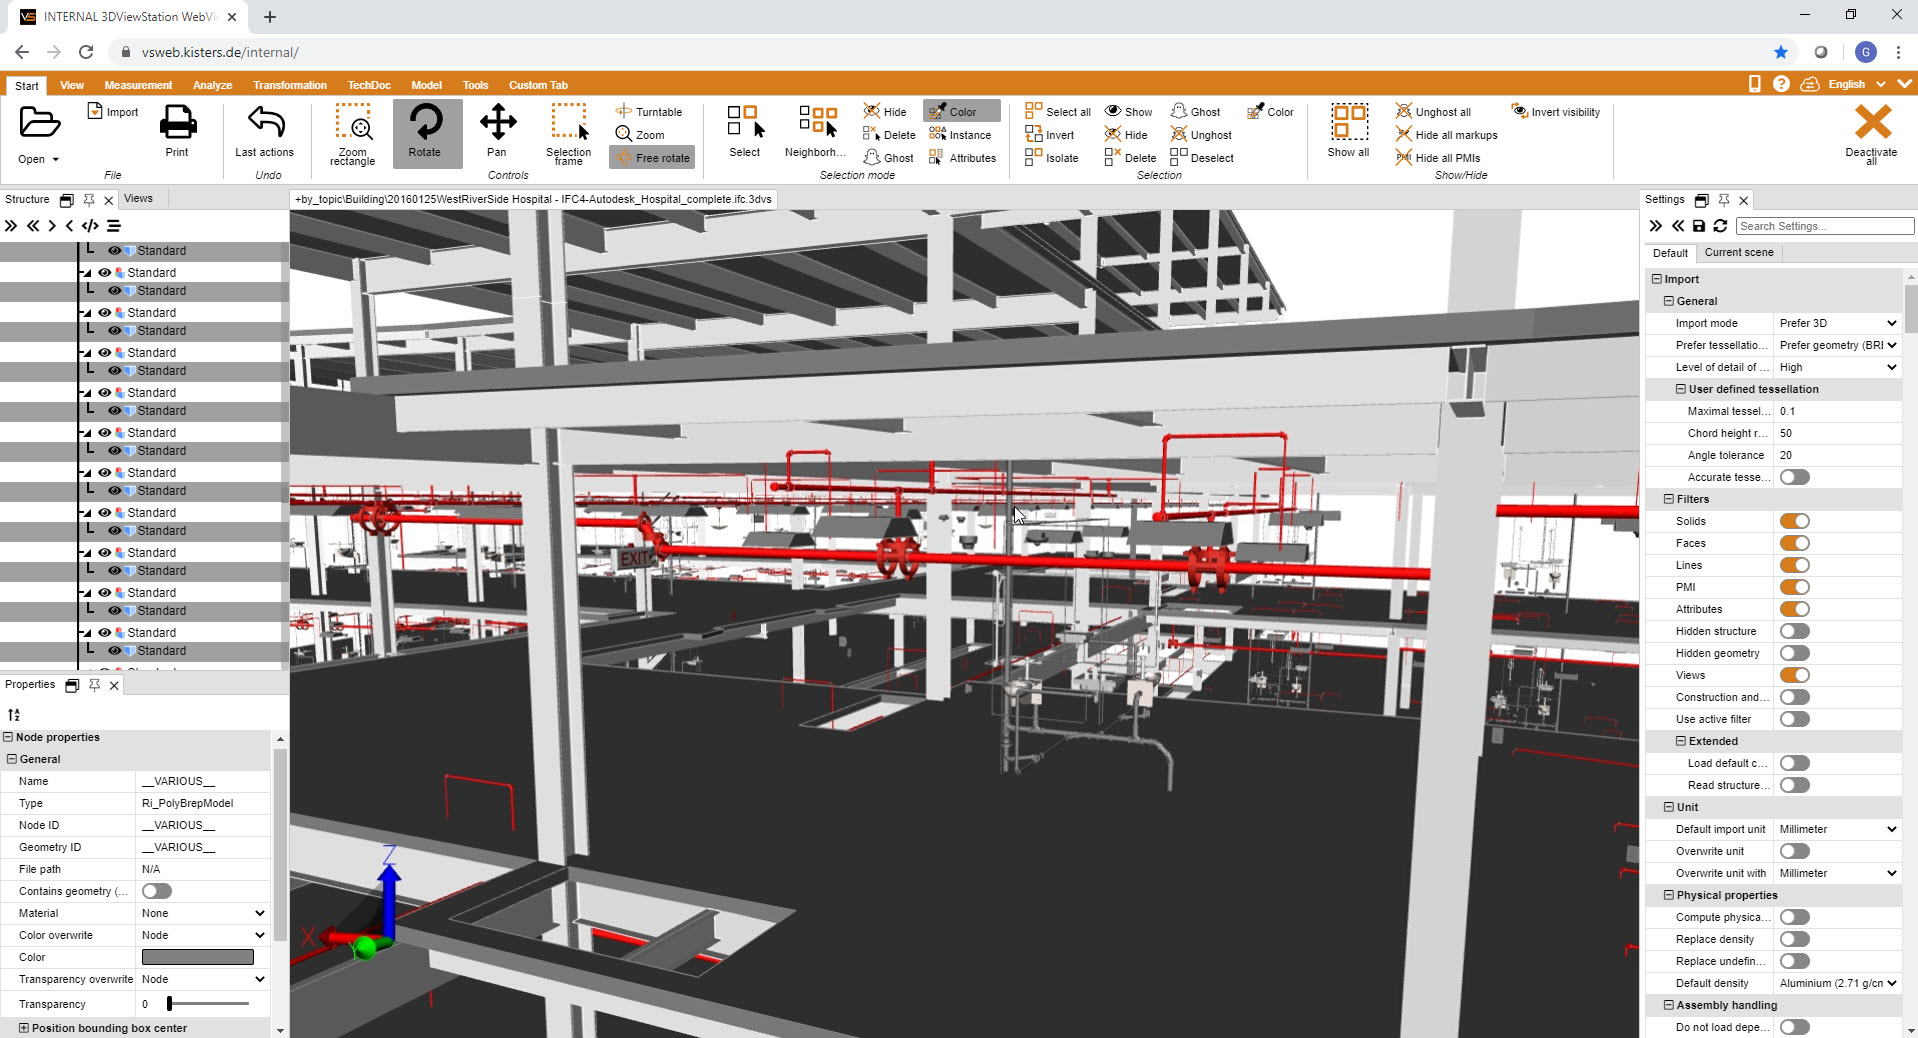Open Import mode dropdown

[1838, 323]
